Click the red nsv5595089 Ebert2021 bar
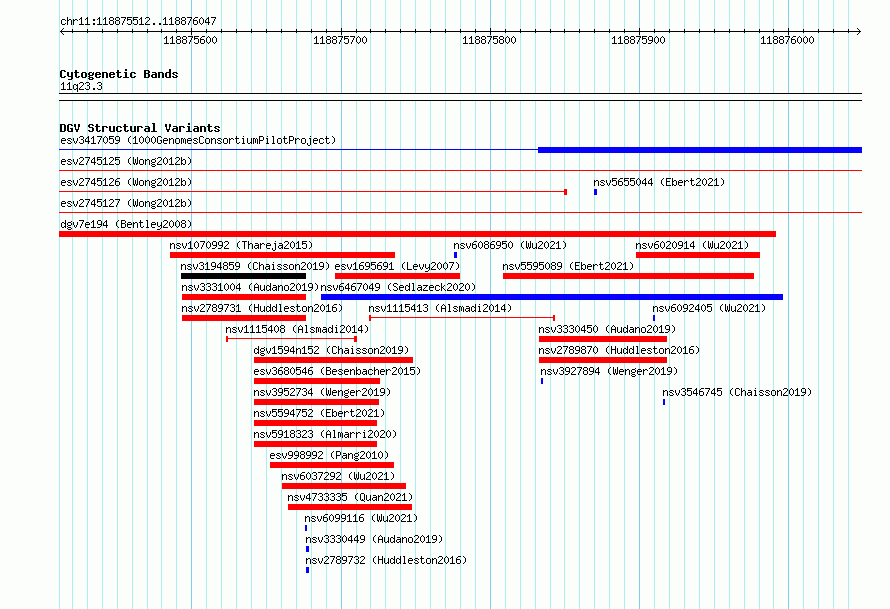The height and width of the screenshot is (609, 890). tap(628, 276)
